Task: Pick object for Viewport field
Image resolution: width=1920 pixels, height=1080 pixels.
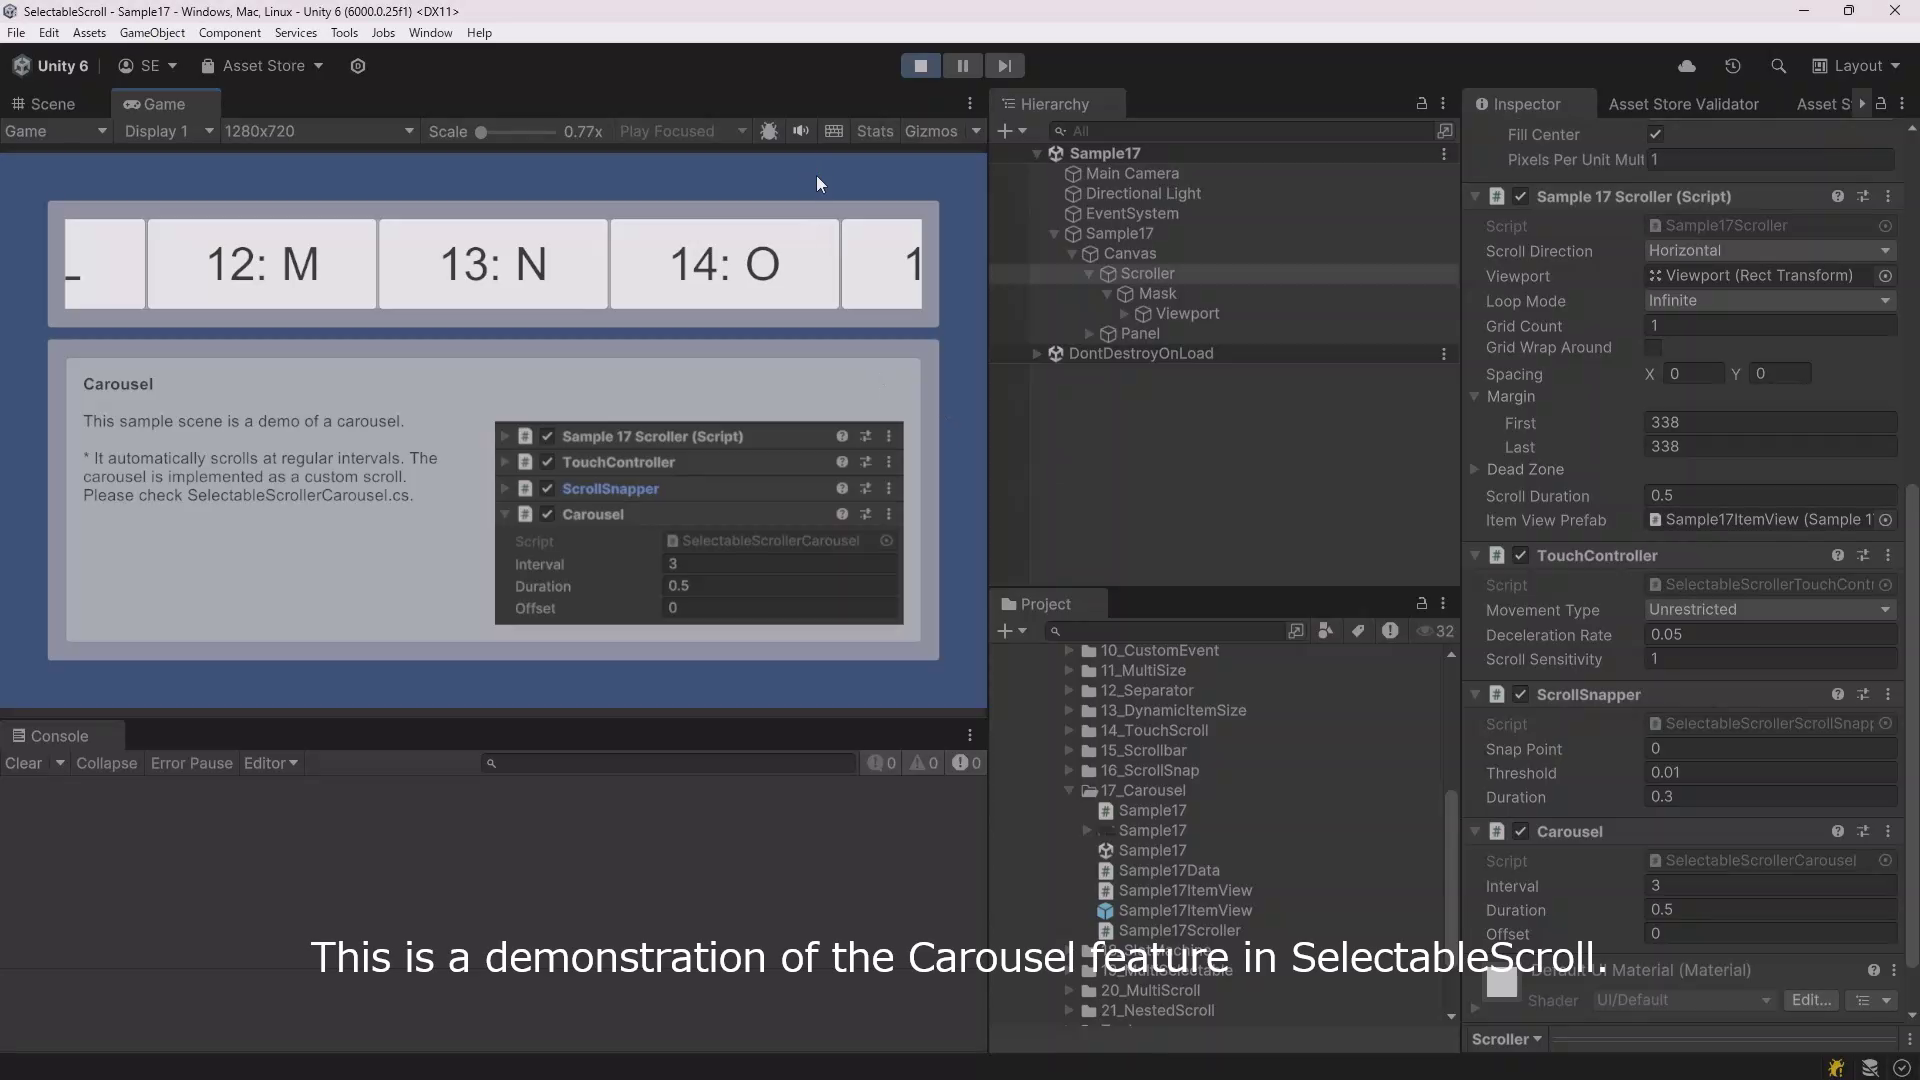Action: click(1885, 276)
